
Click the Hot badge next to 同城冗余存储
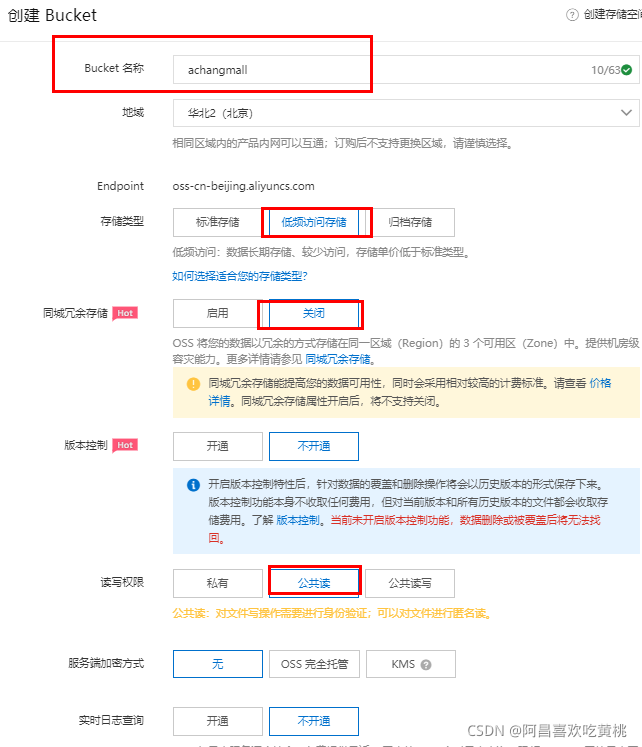tap(125, 313)
